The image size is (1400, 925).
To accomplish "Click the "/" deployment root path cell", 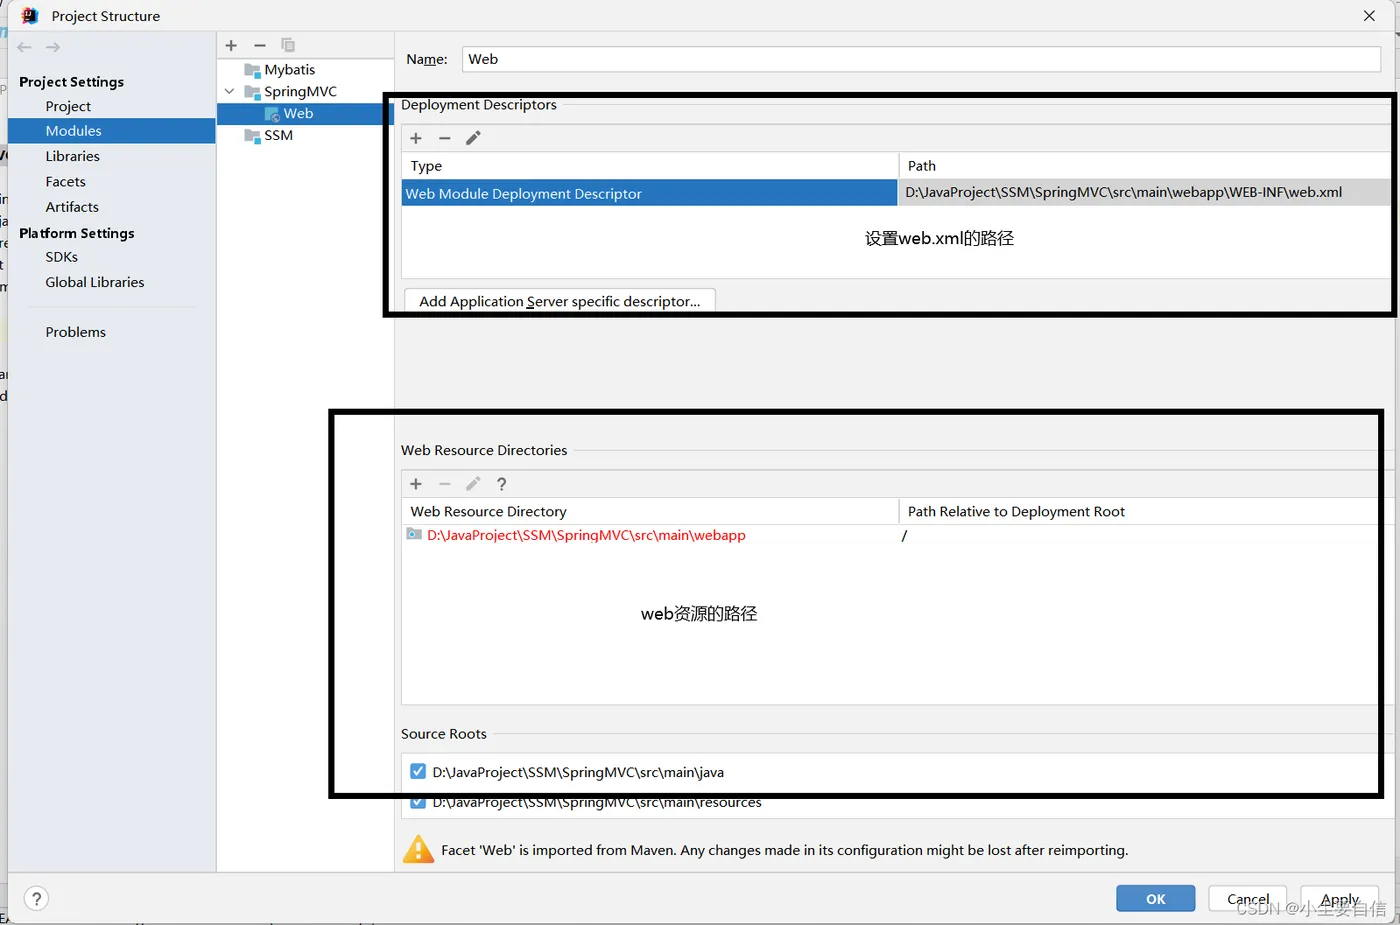I will 904,536.
